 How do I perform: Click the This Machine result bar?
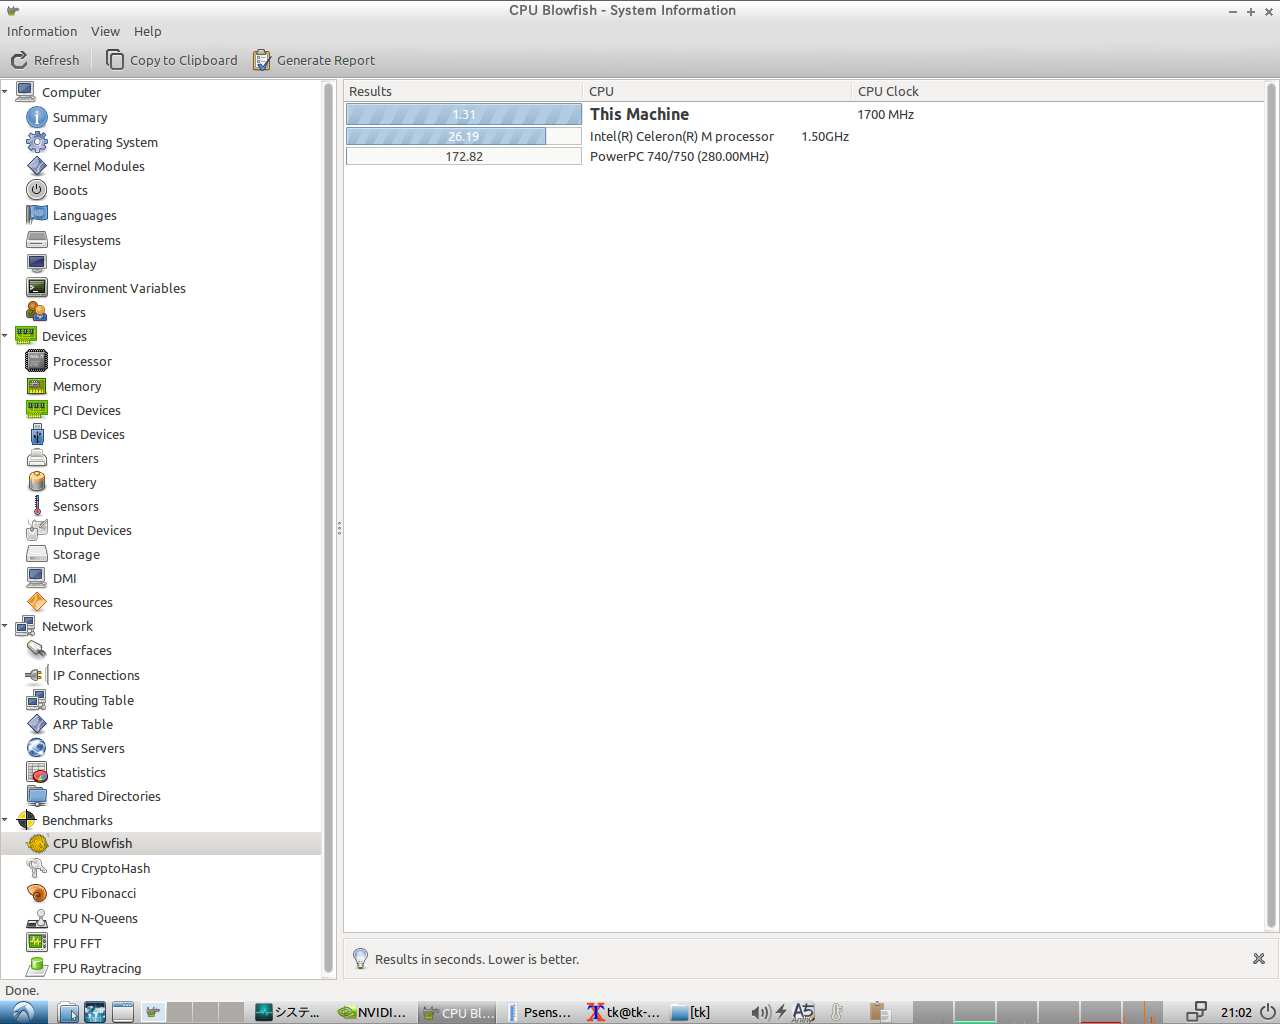pos(463,115)
